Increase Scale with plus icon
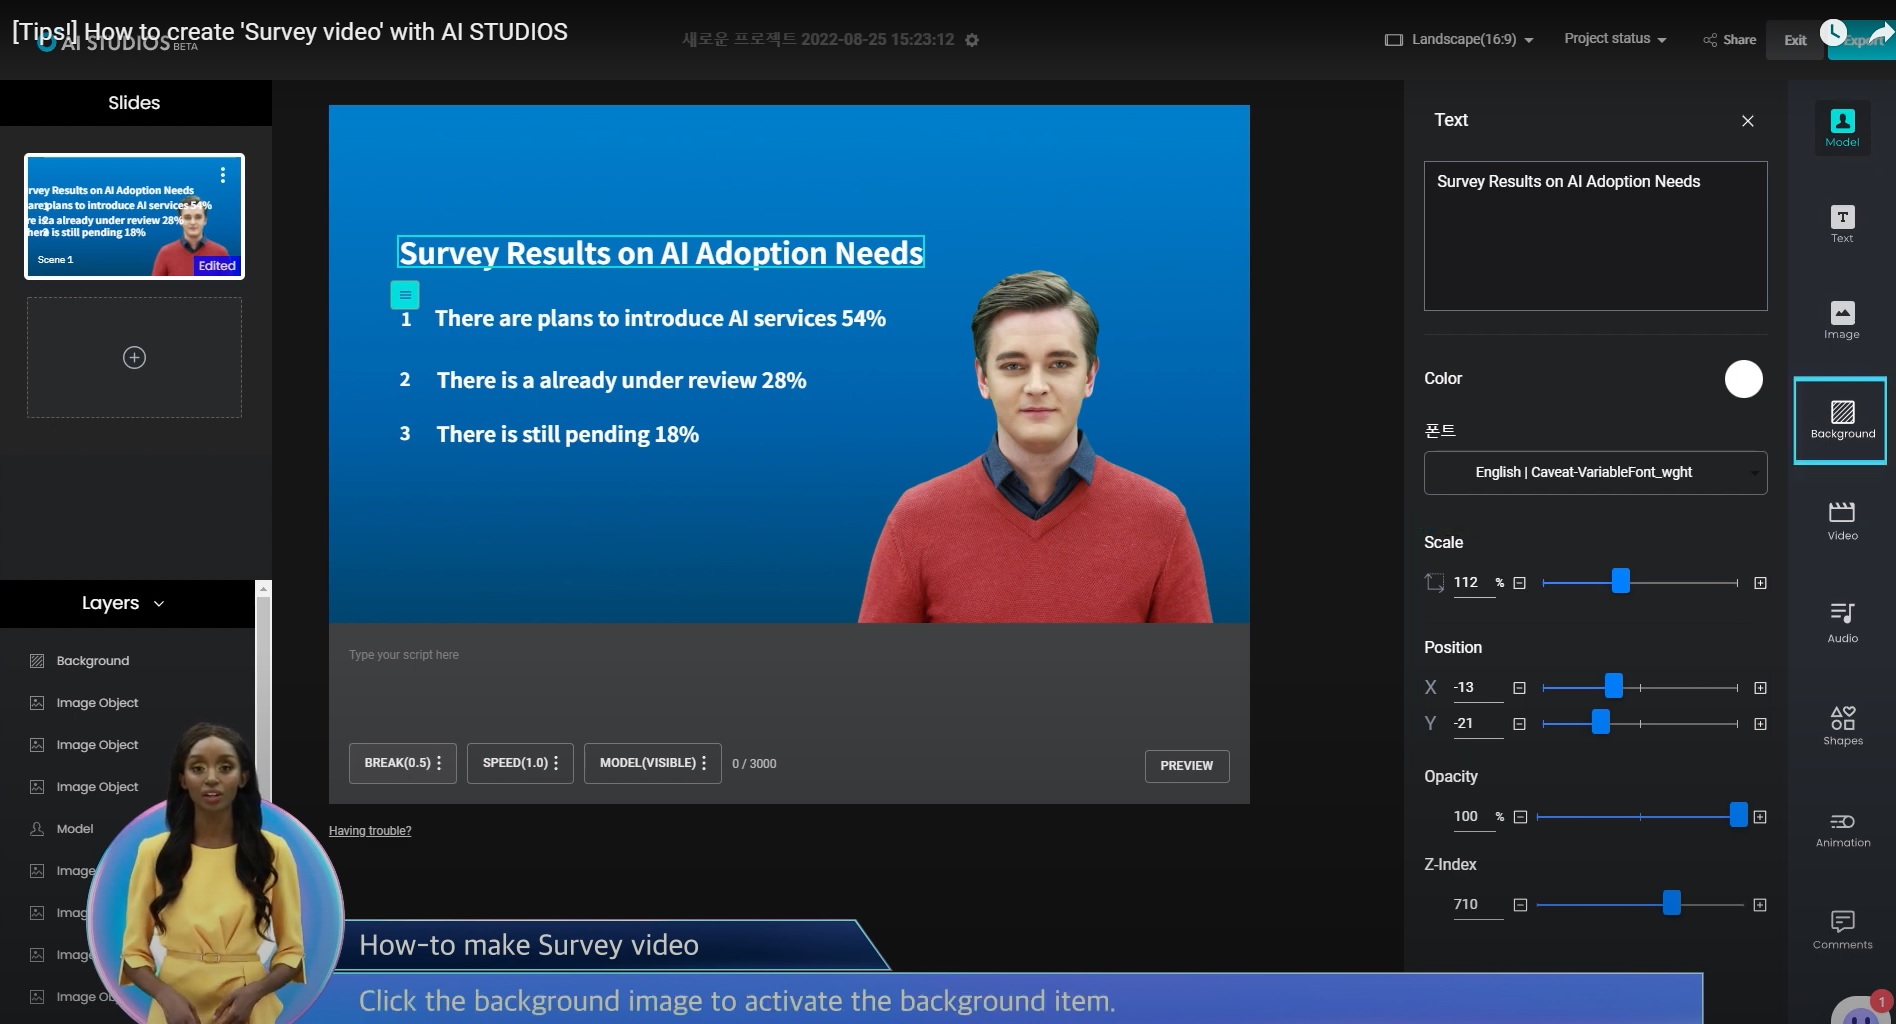 click(x=1760, y=583)
